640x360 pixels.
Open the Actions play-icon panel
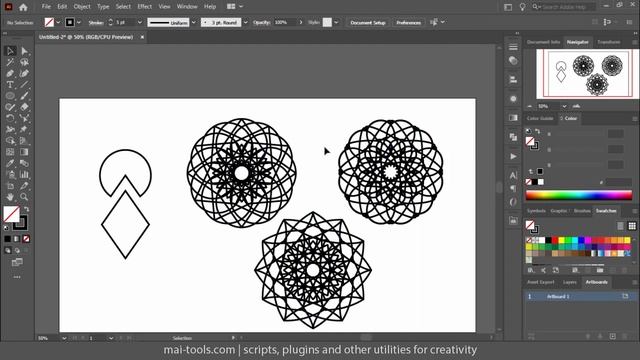(x=513, y=156)
